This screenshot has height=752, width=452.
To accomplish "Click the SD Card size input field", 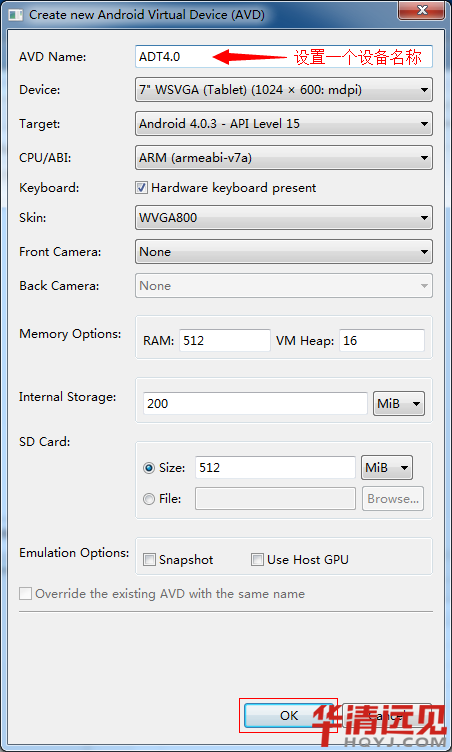I will 275,468.
